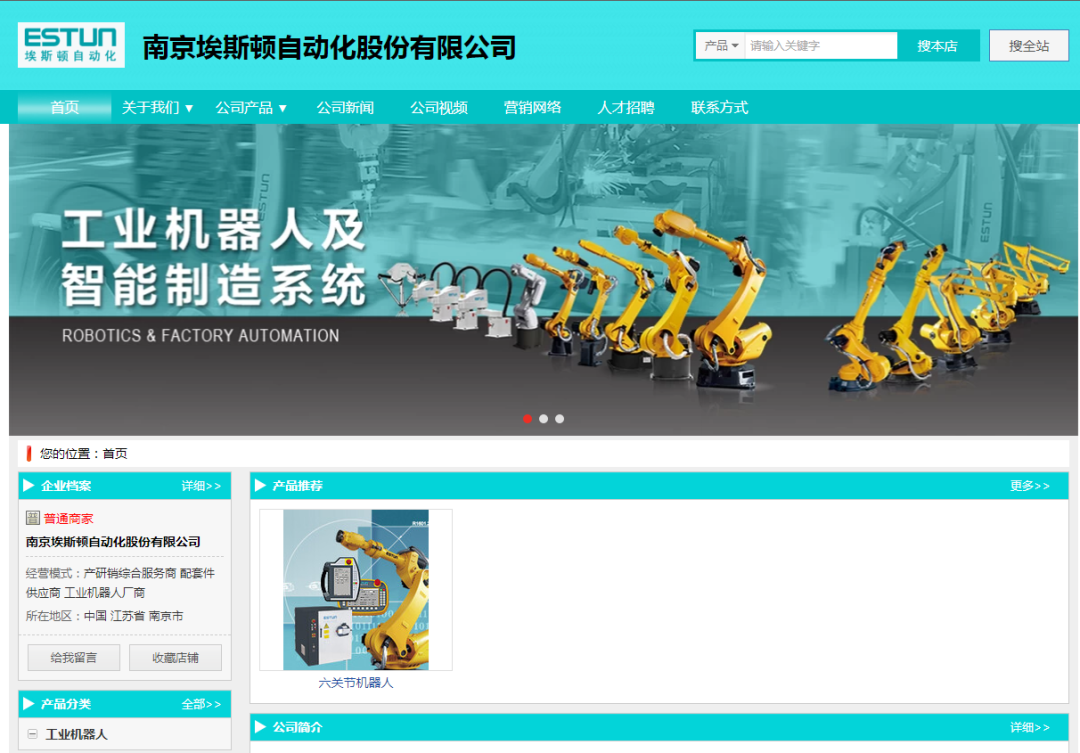Click the 所在地区 location text
The image size is (1080, 753).
coord(105,616)
